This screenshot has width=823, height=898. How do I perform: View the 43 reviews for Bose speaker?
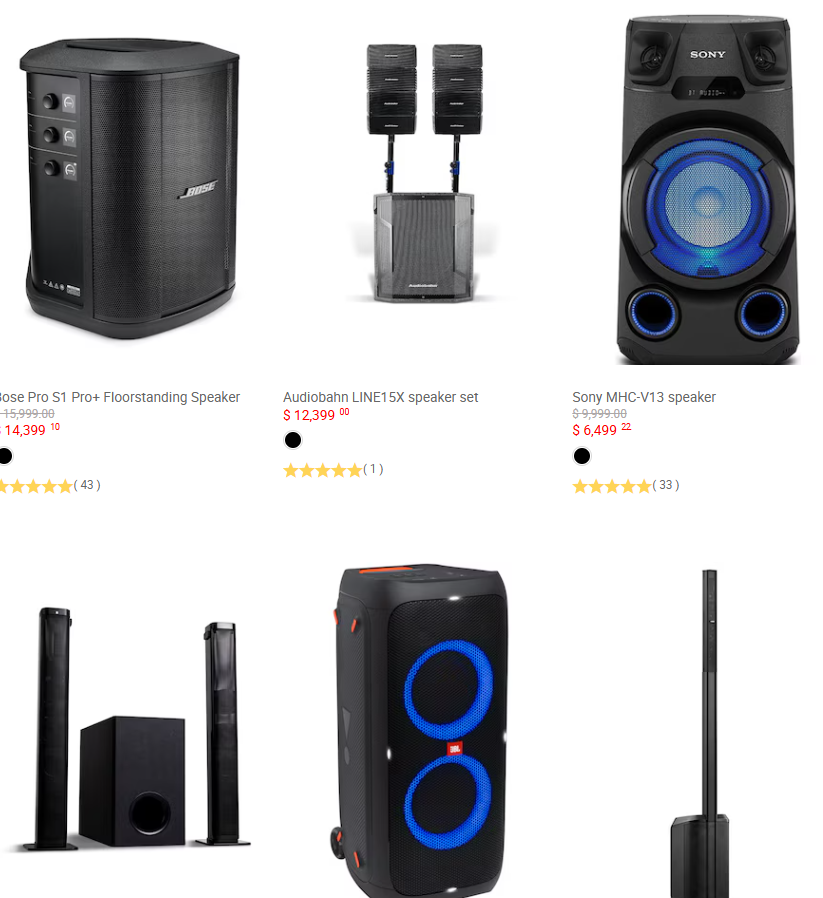click(87, 485)
